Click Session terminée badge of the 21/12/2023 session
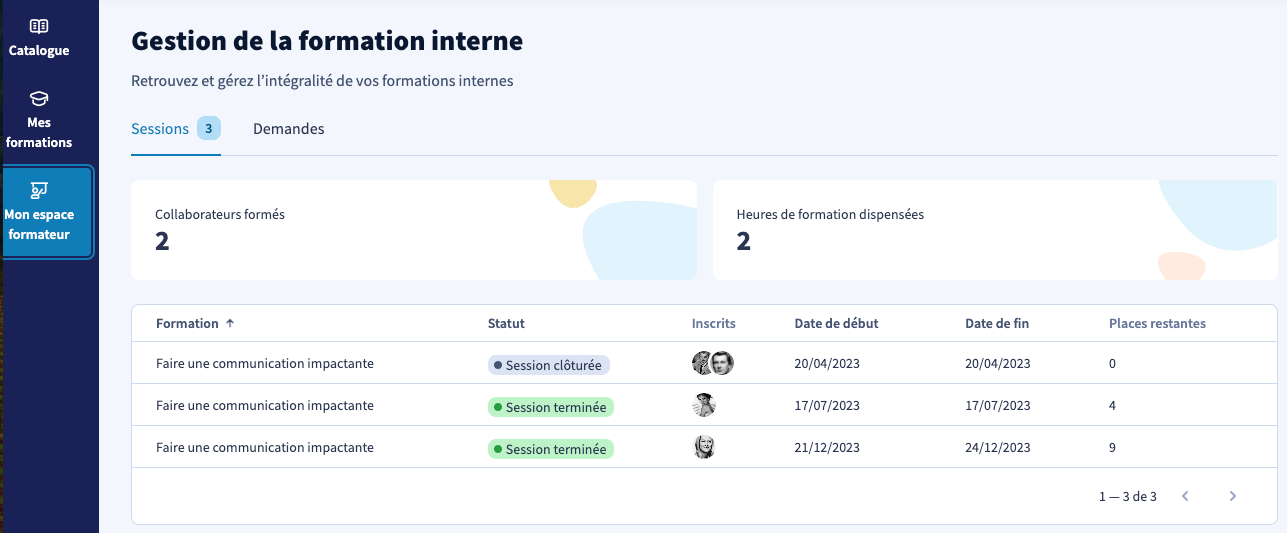1287x533 pixels. (x=551, y=449)
